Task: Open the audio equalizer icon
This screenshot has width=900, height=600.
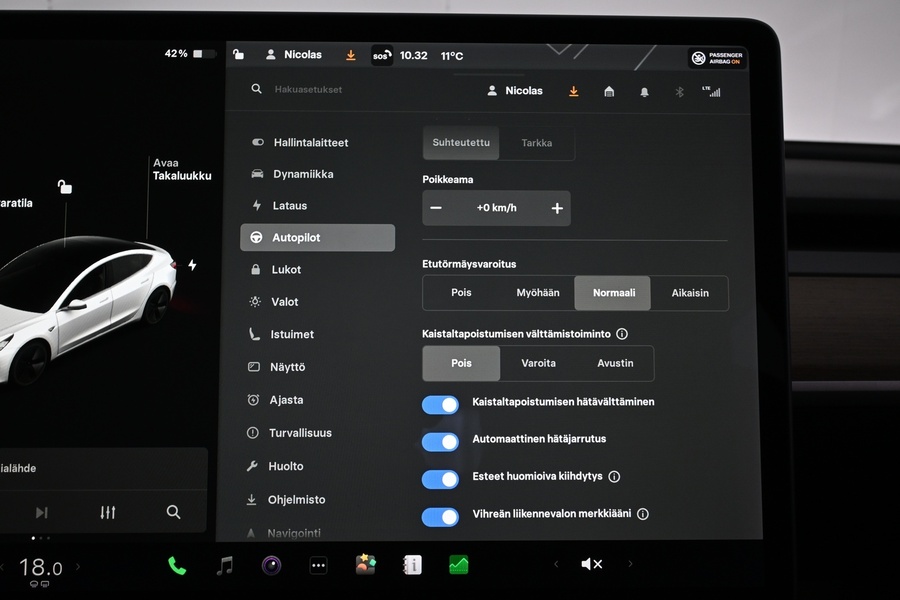Action: pos(108,512)
